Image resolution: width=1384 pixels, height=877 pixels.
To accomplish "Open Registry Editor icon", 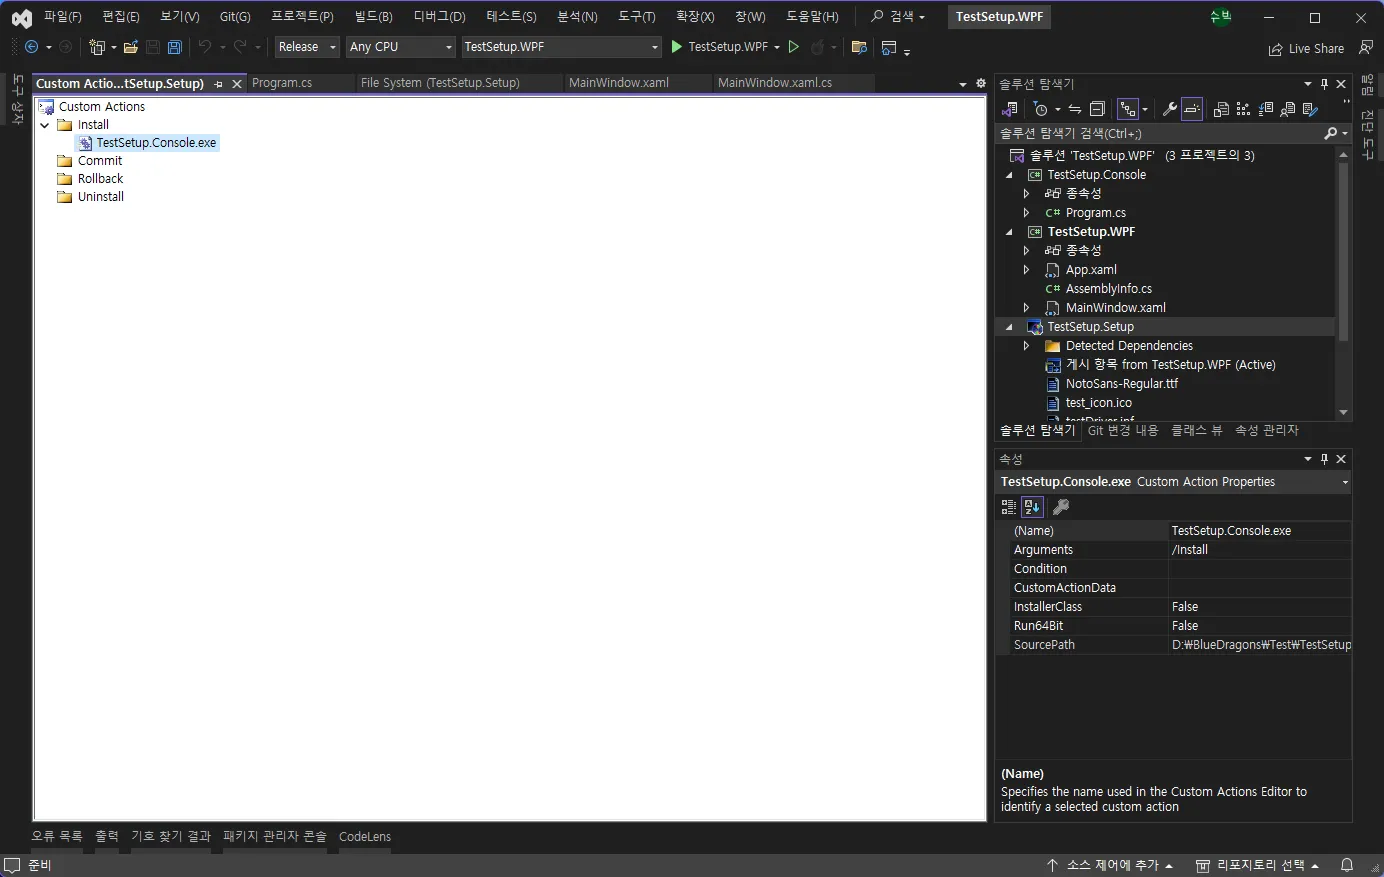I will pyautogui.click(x=1243, y=109).
